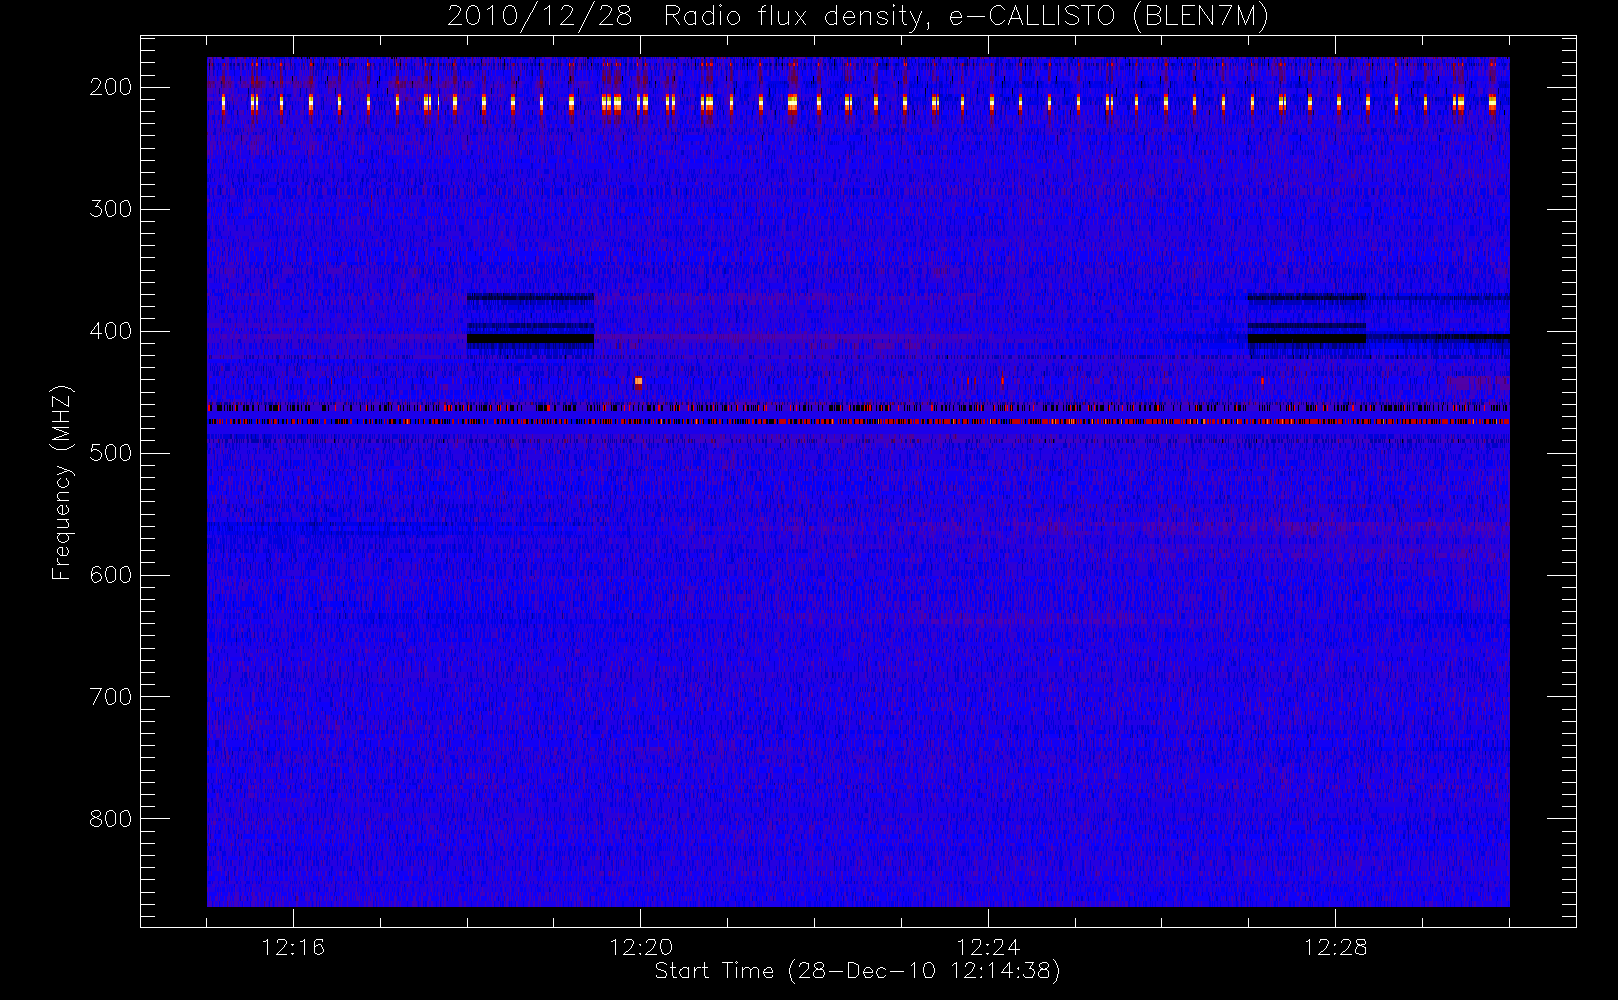Click the 12:20 time tick label
The width and height of the screenshot is (1618, 1000).
click(x=641, y=947)
